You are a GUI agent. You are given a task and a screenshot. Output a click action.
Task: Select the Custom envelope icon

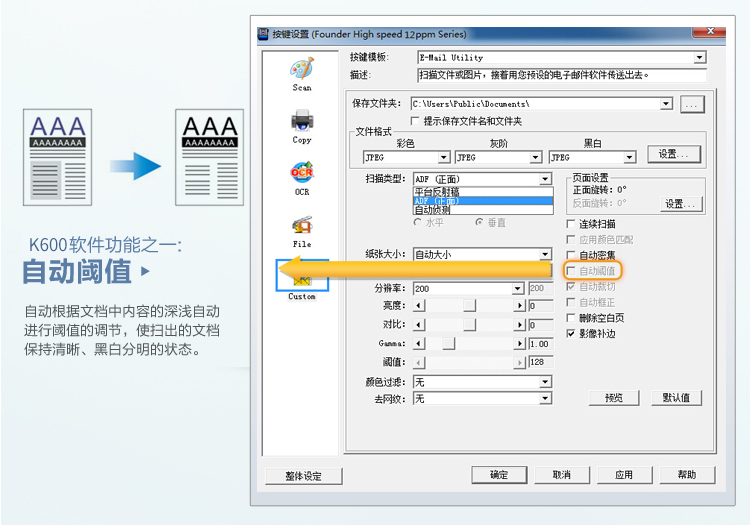point(302,279)
